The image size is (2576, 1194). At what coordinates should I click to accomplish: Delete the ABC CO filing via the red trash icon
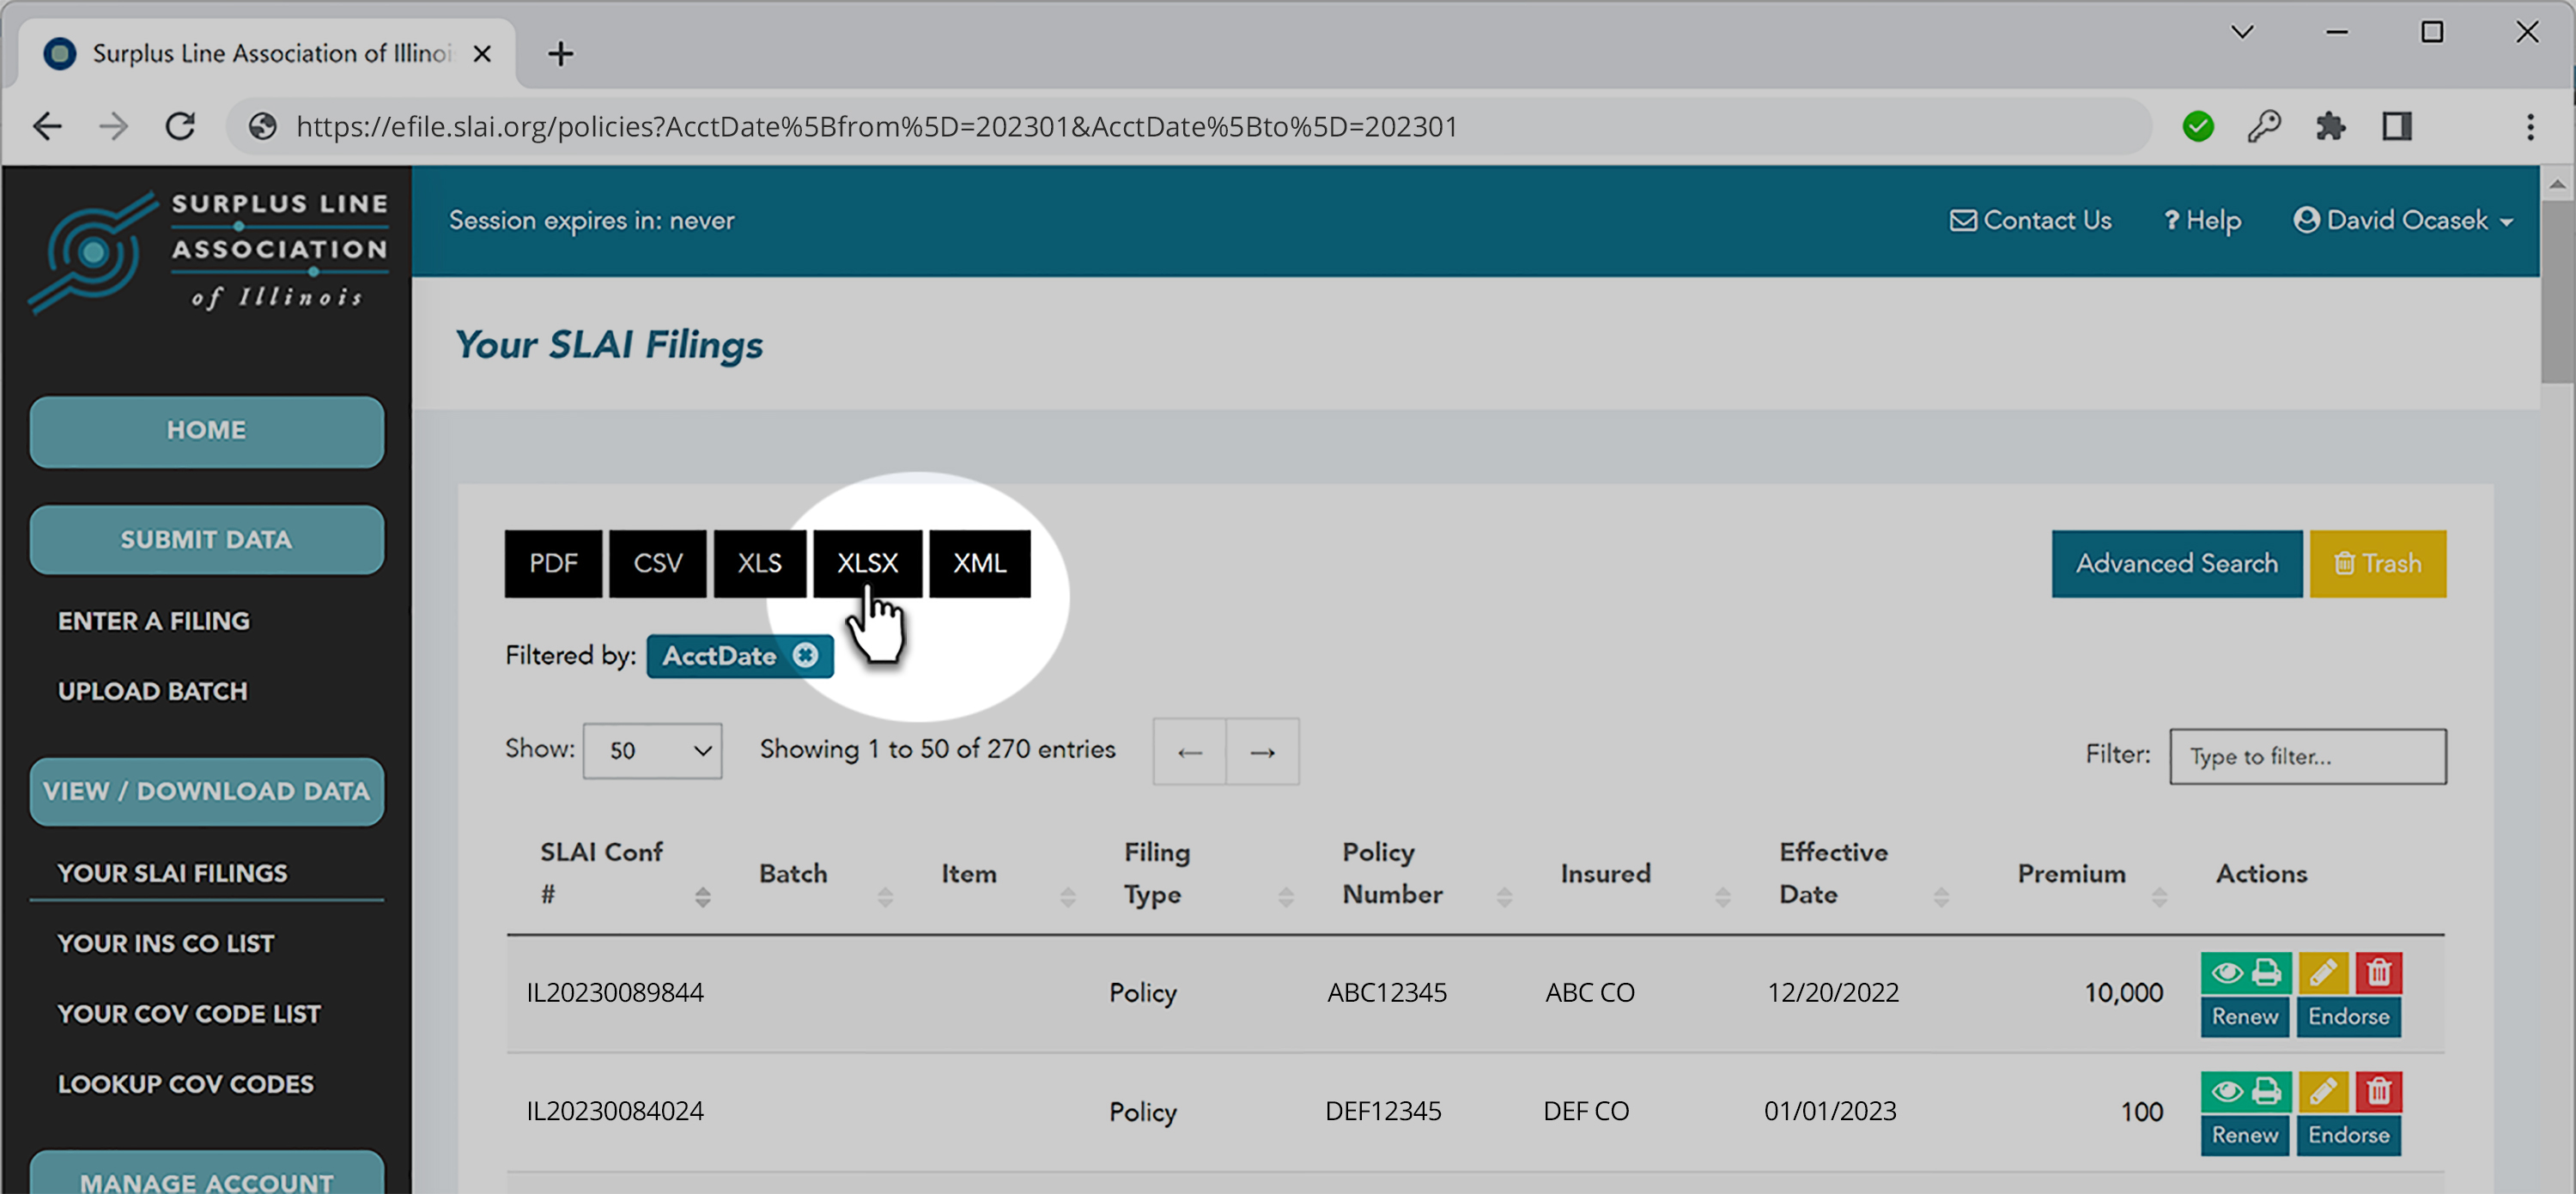click(x=2378, y=973)
